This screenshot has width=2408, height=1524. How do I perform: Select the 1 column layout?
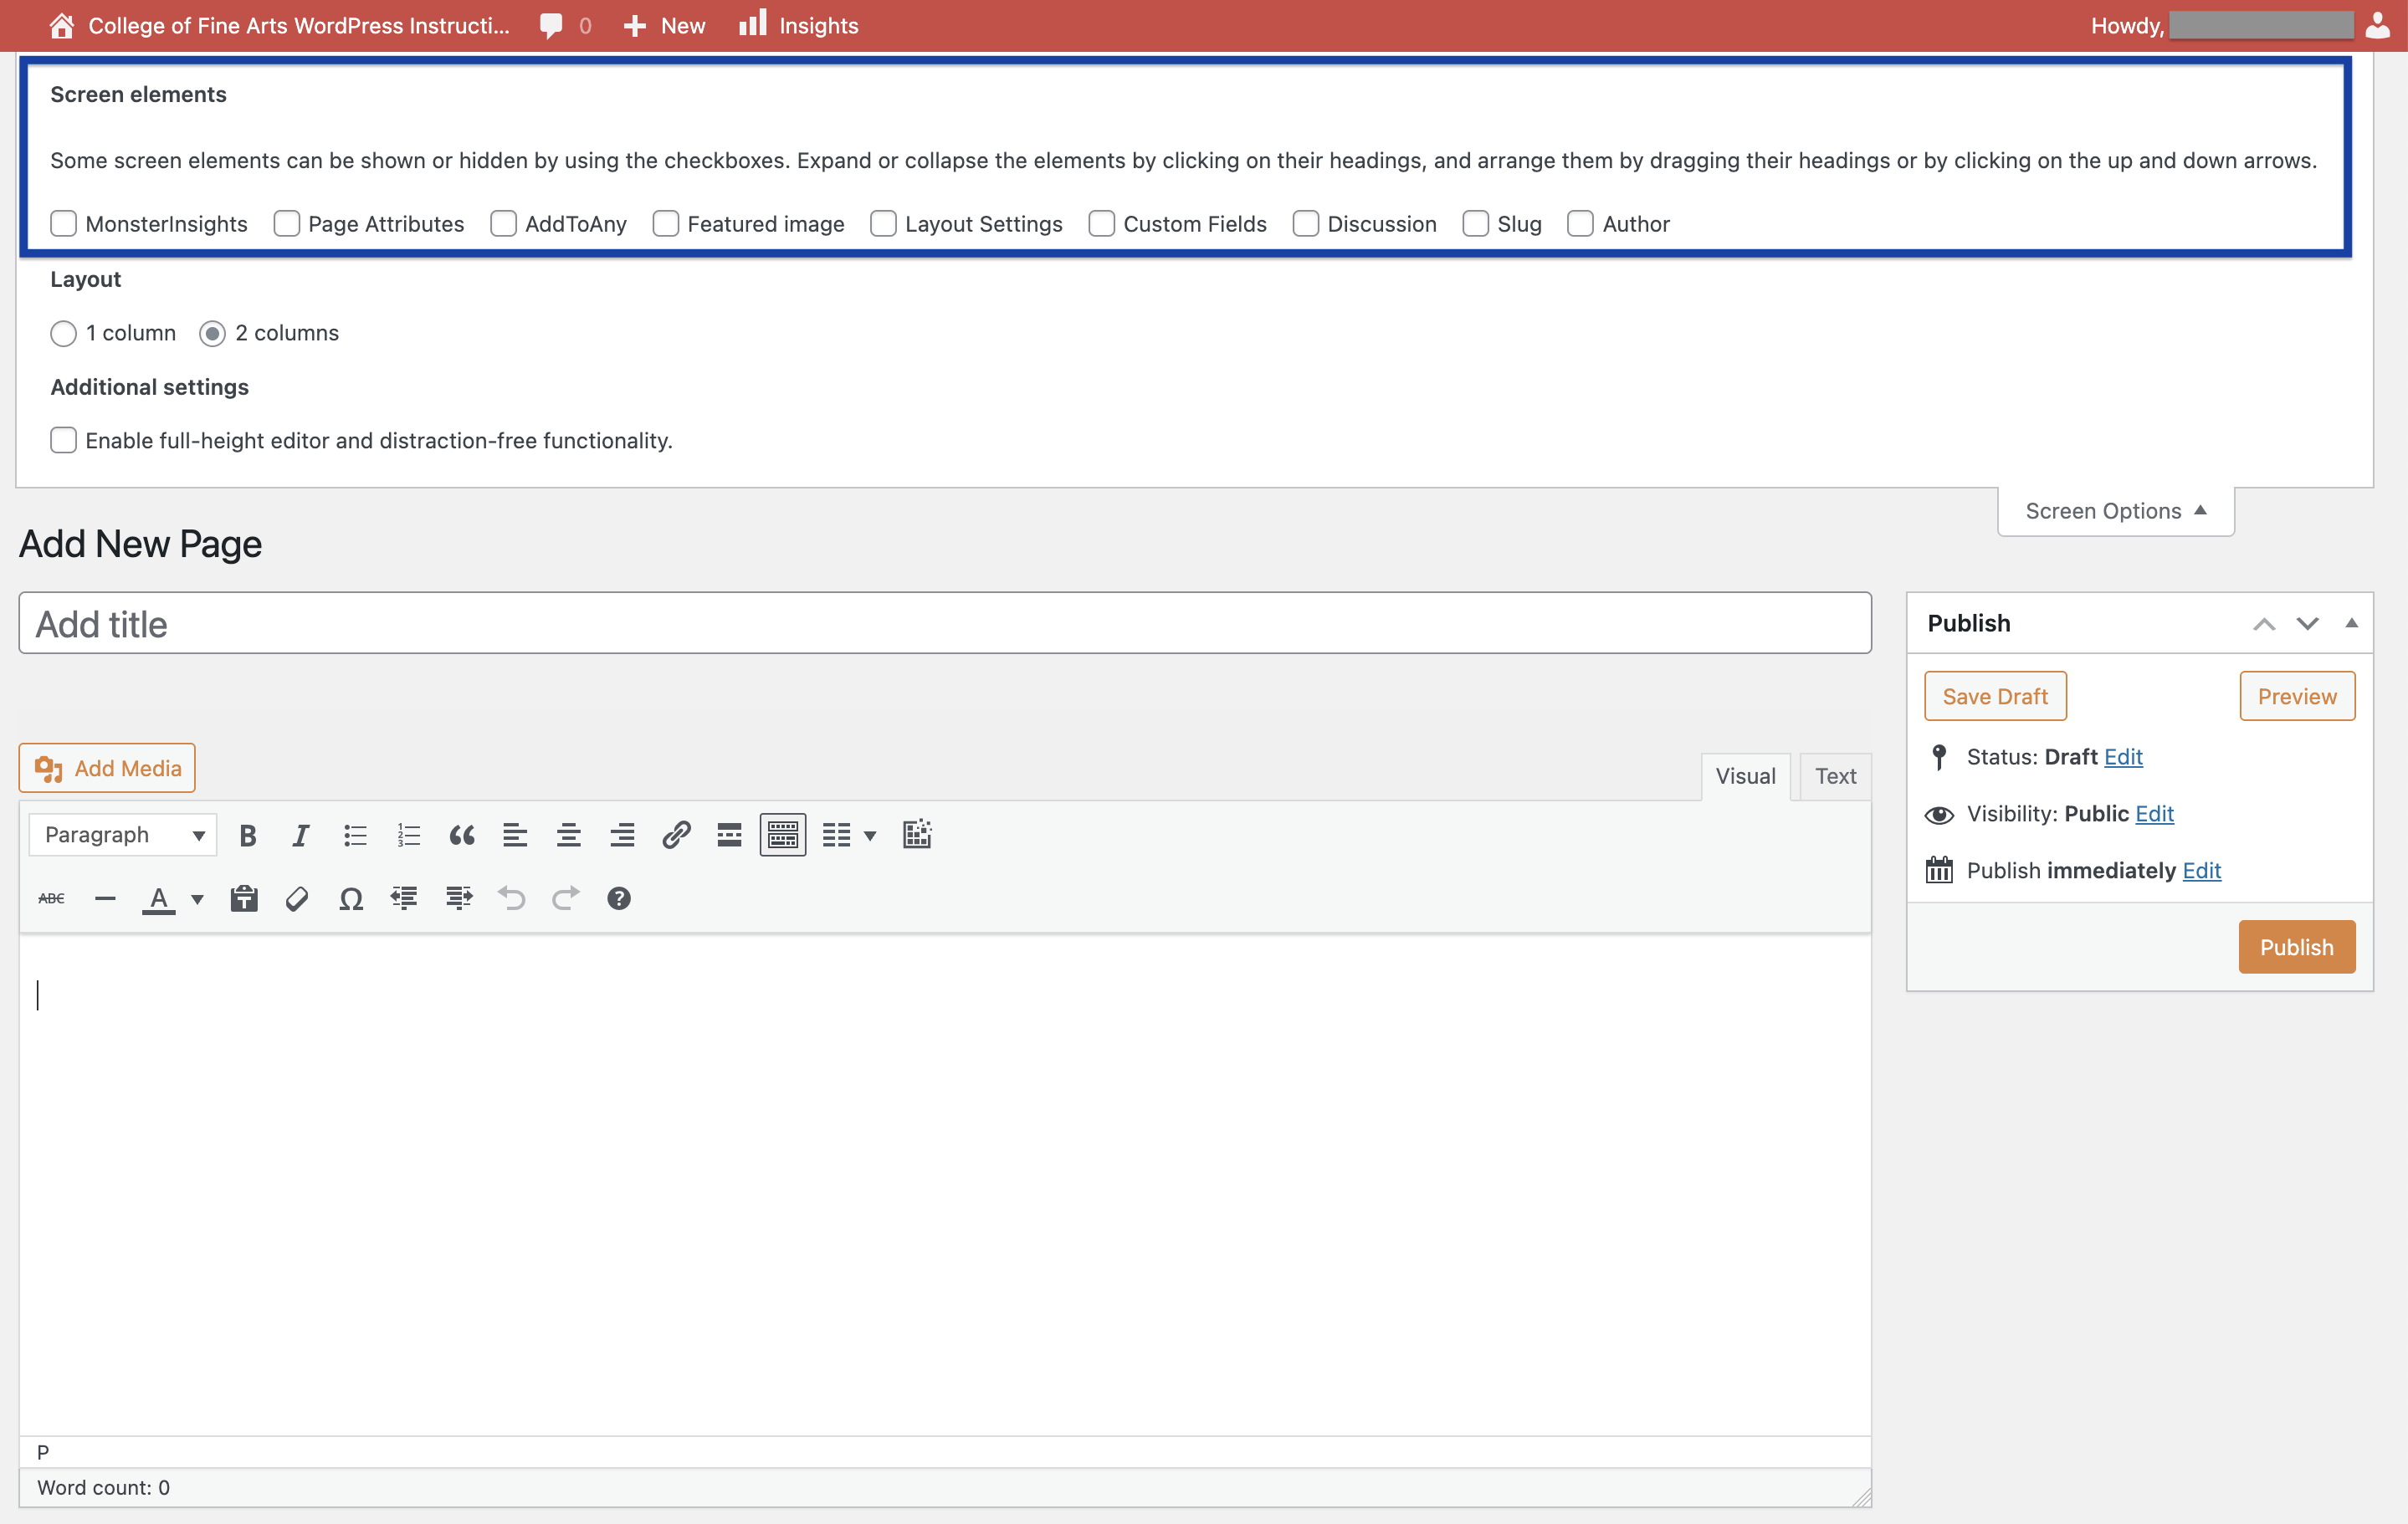coord(63,333)
